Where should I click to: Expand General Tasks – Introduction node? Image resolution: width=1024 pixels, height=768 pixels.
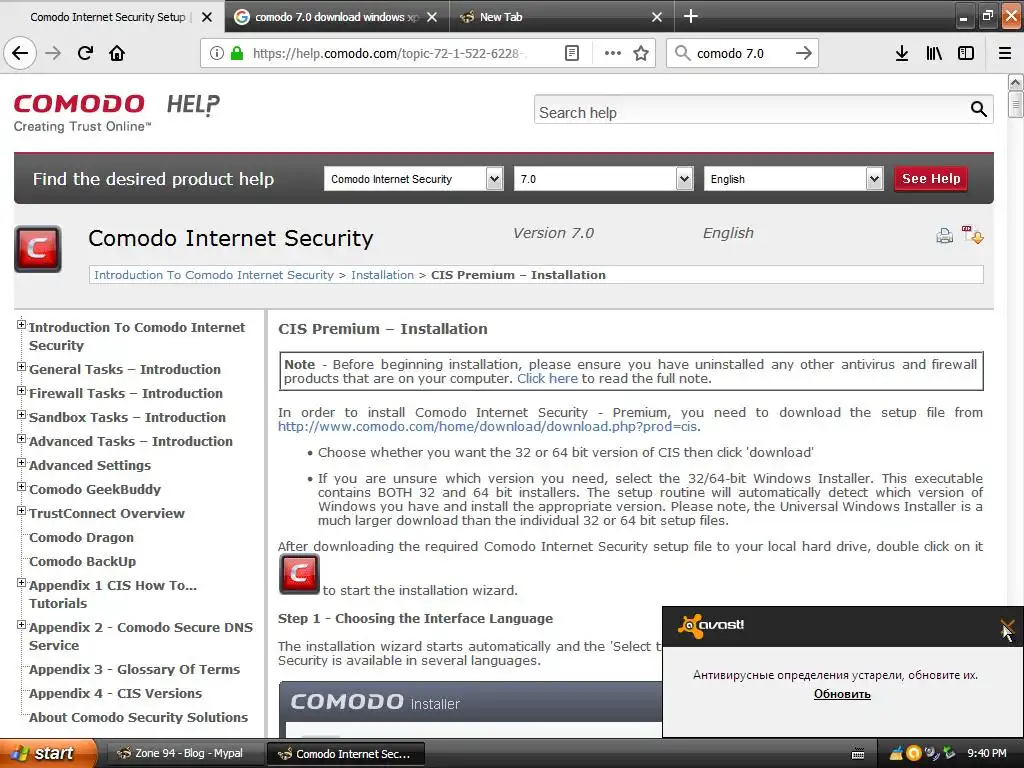coord(22,367)
